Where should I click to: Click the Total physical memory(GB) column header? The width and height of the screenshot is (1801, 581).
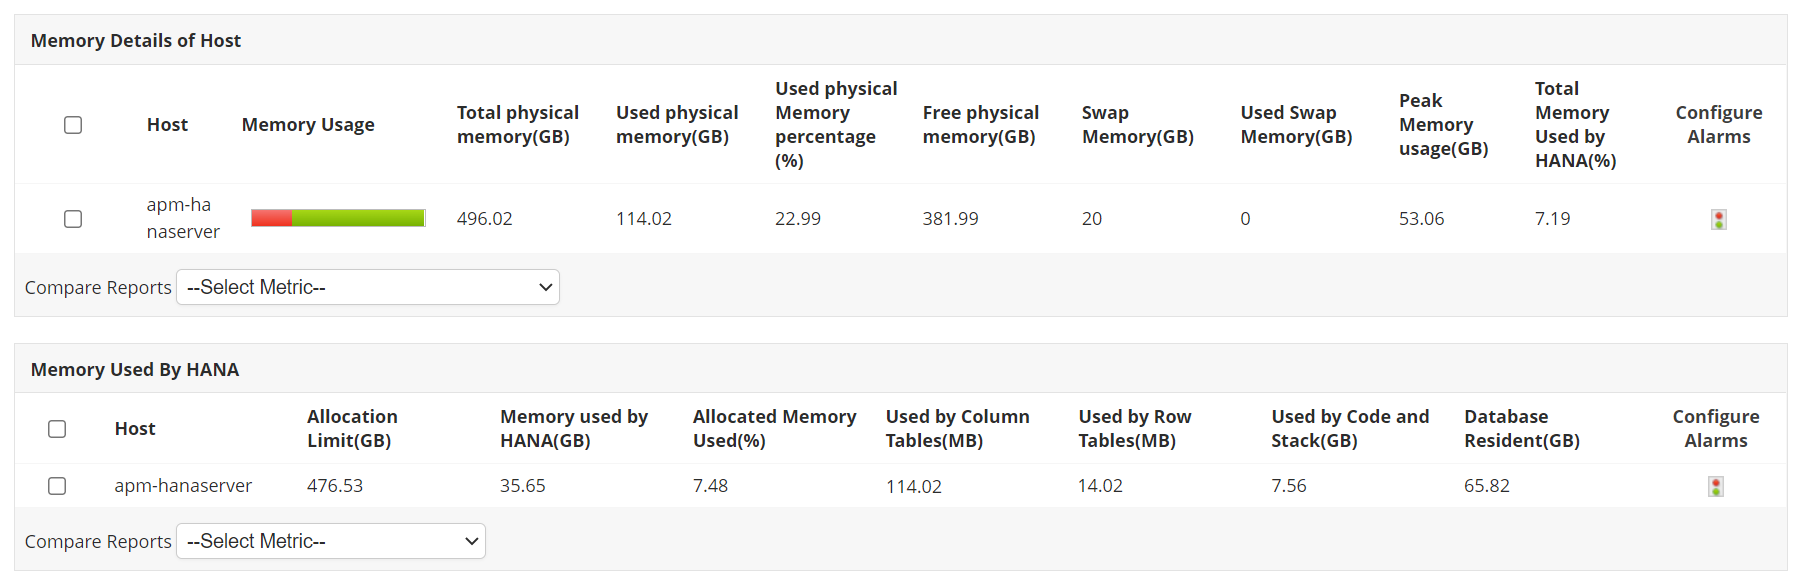[x=517, y=125]
